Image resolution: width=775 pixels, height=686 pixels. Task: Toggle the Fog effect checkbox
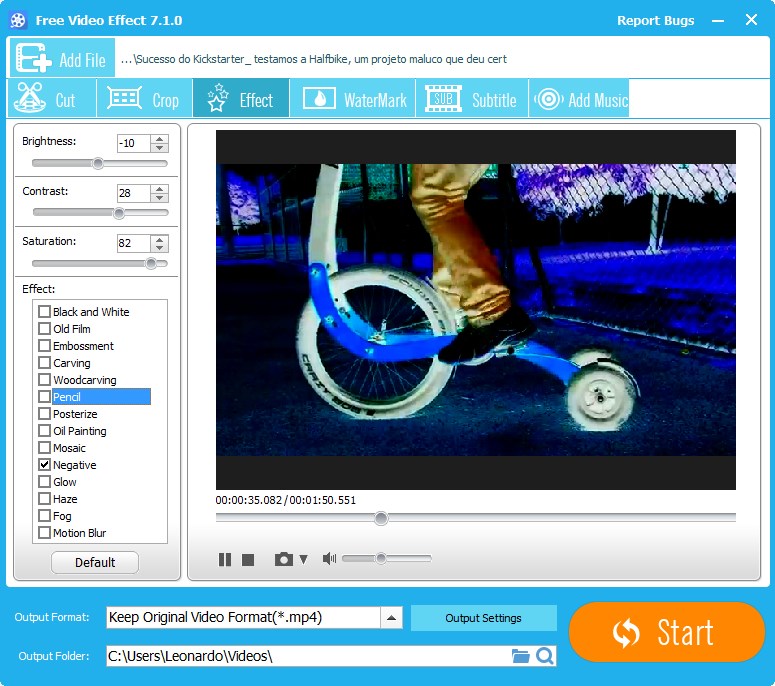[x=44, y=515]
